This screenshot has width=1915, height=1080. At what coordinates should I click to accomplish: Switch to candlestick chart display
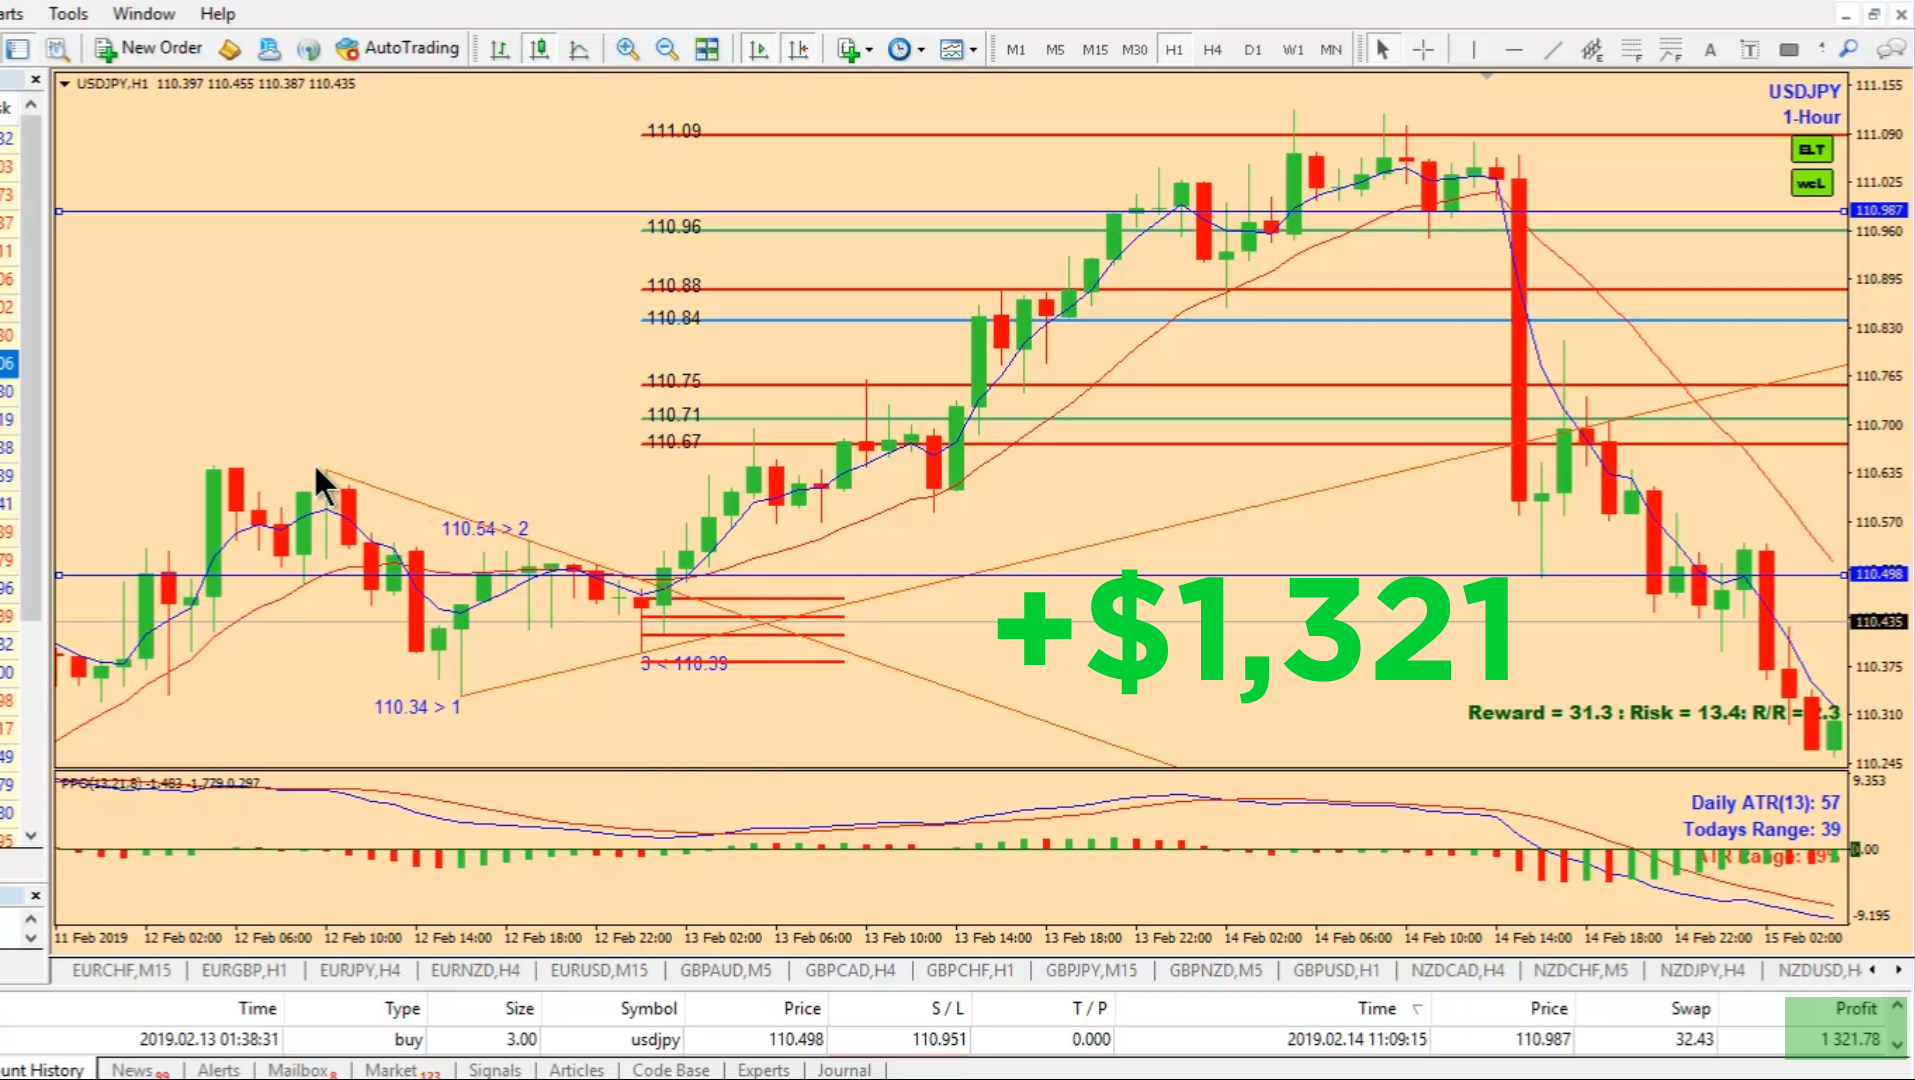[539, 49]
